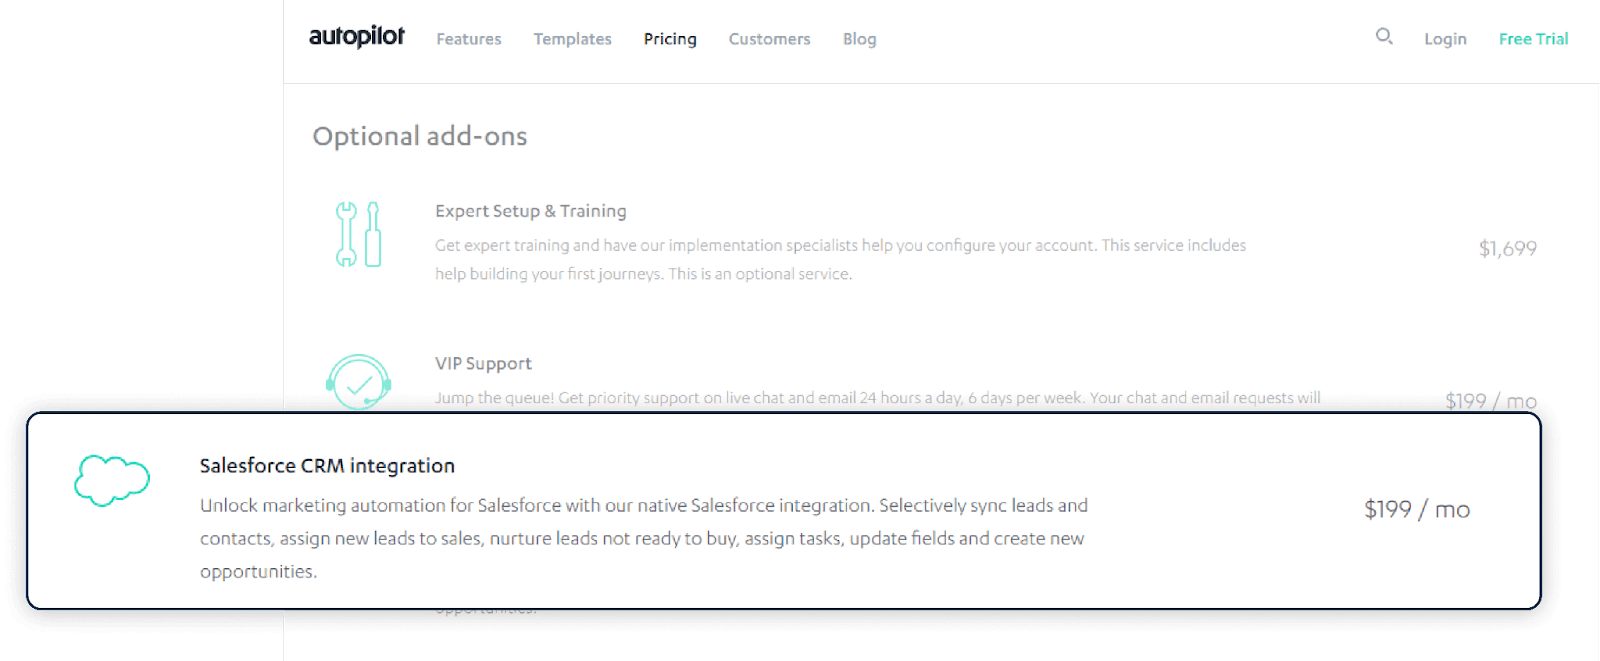Select the VIP Support heading
Screen dimensions: 1600x661
click(483, 364)
